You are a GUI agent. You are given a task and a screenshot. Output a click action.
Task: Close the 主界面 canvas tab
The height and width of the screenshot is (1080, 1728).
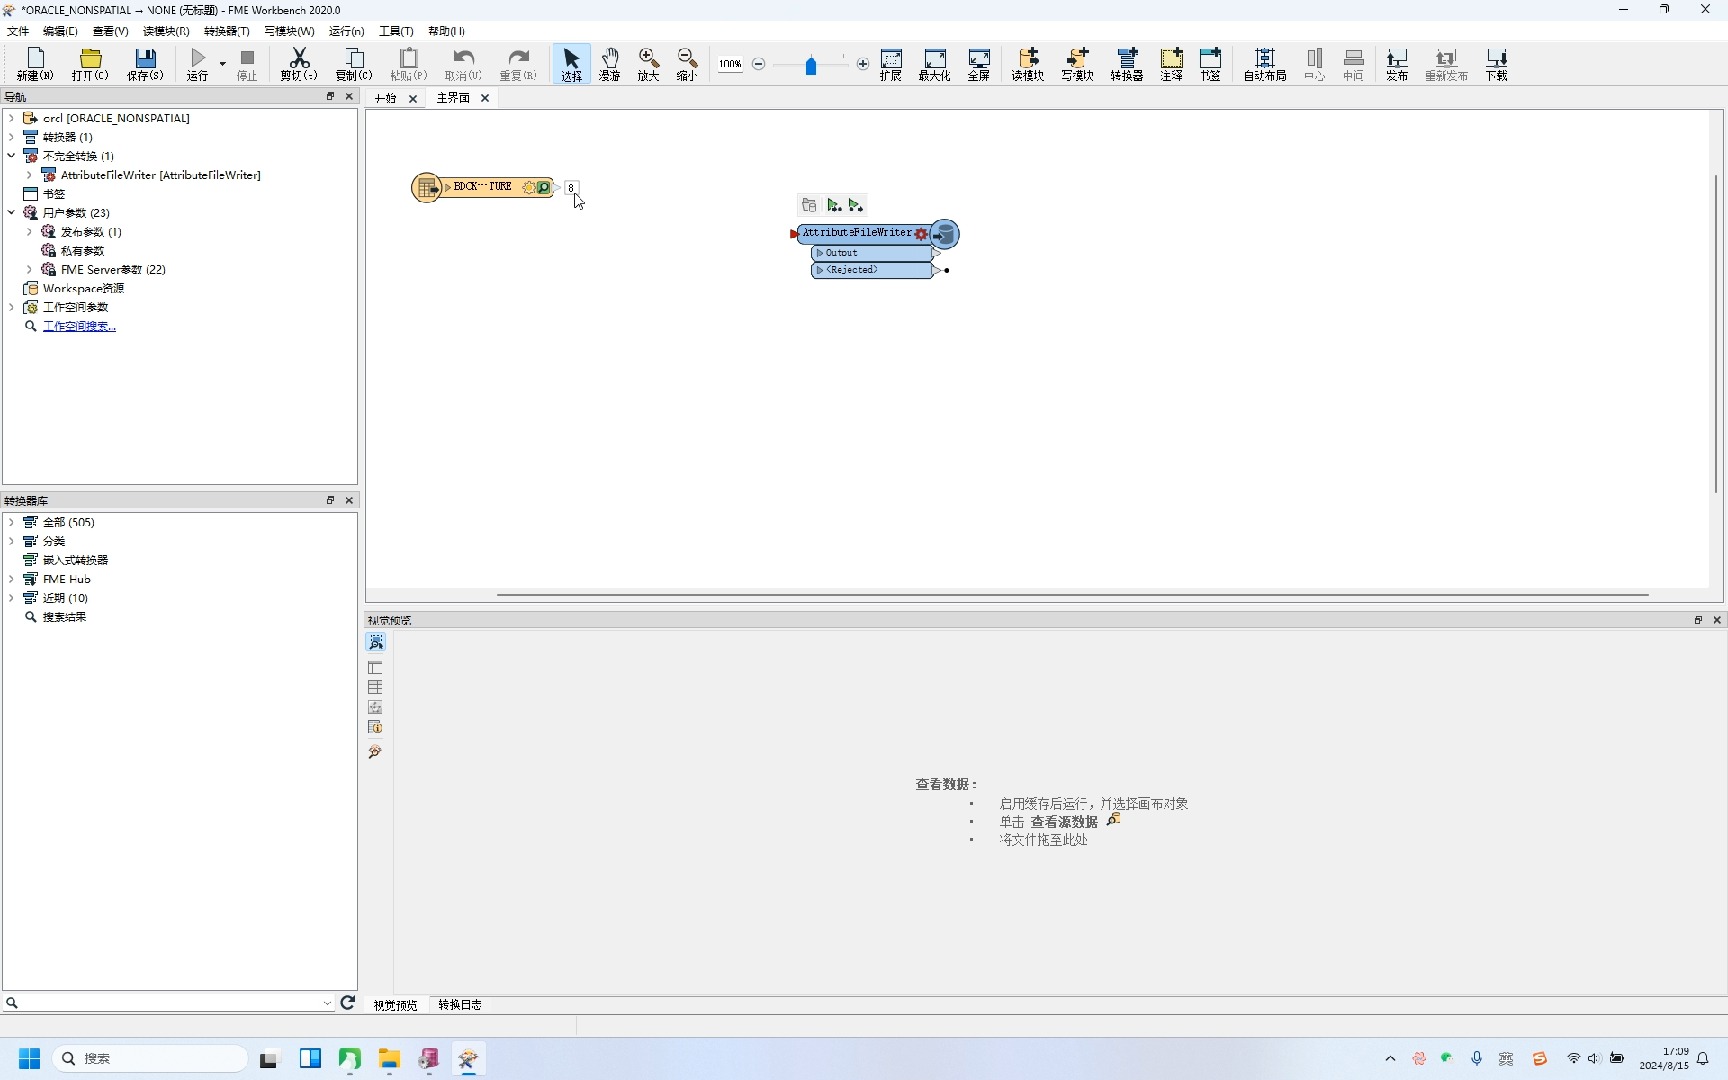485,98
